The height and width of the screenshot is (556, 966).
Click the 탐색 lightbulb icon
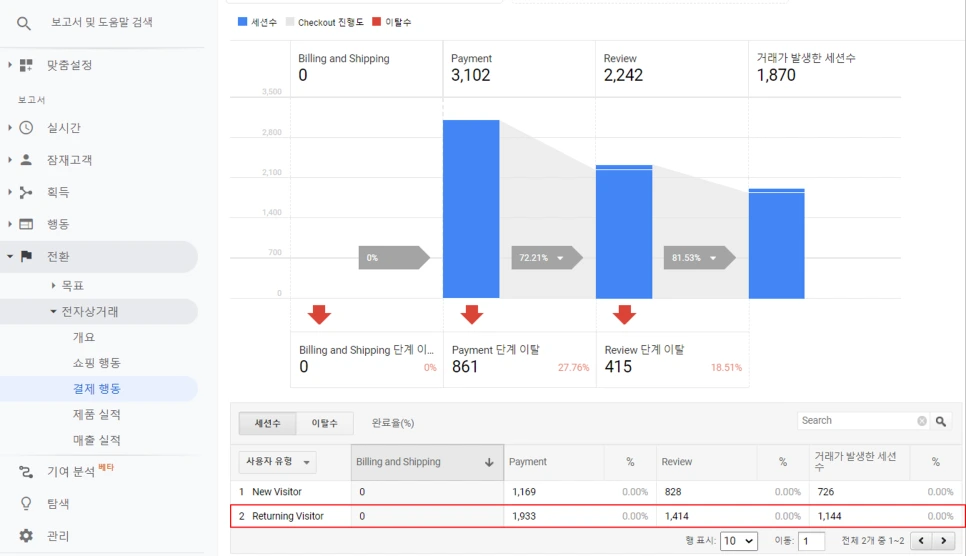(x=26, y=504)
